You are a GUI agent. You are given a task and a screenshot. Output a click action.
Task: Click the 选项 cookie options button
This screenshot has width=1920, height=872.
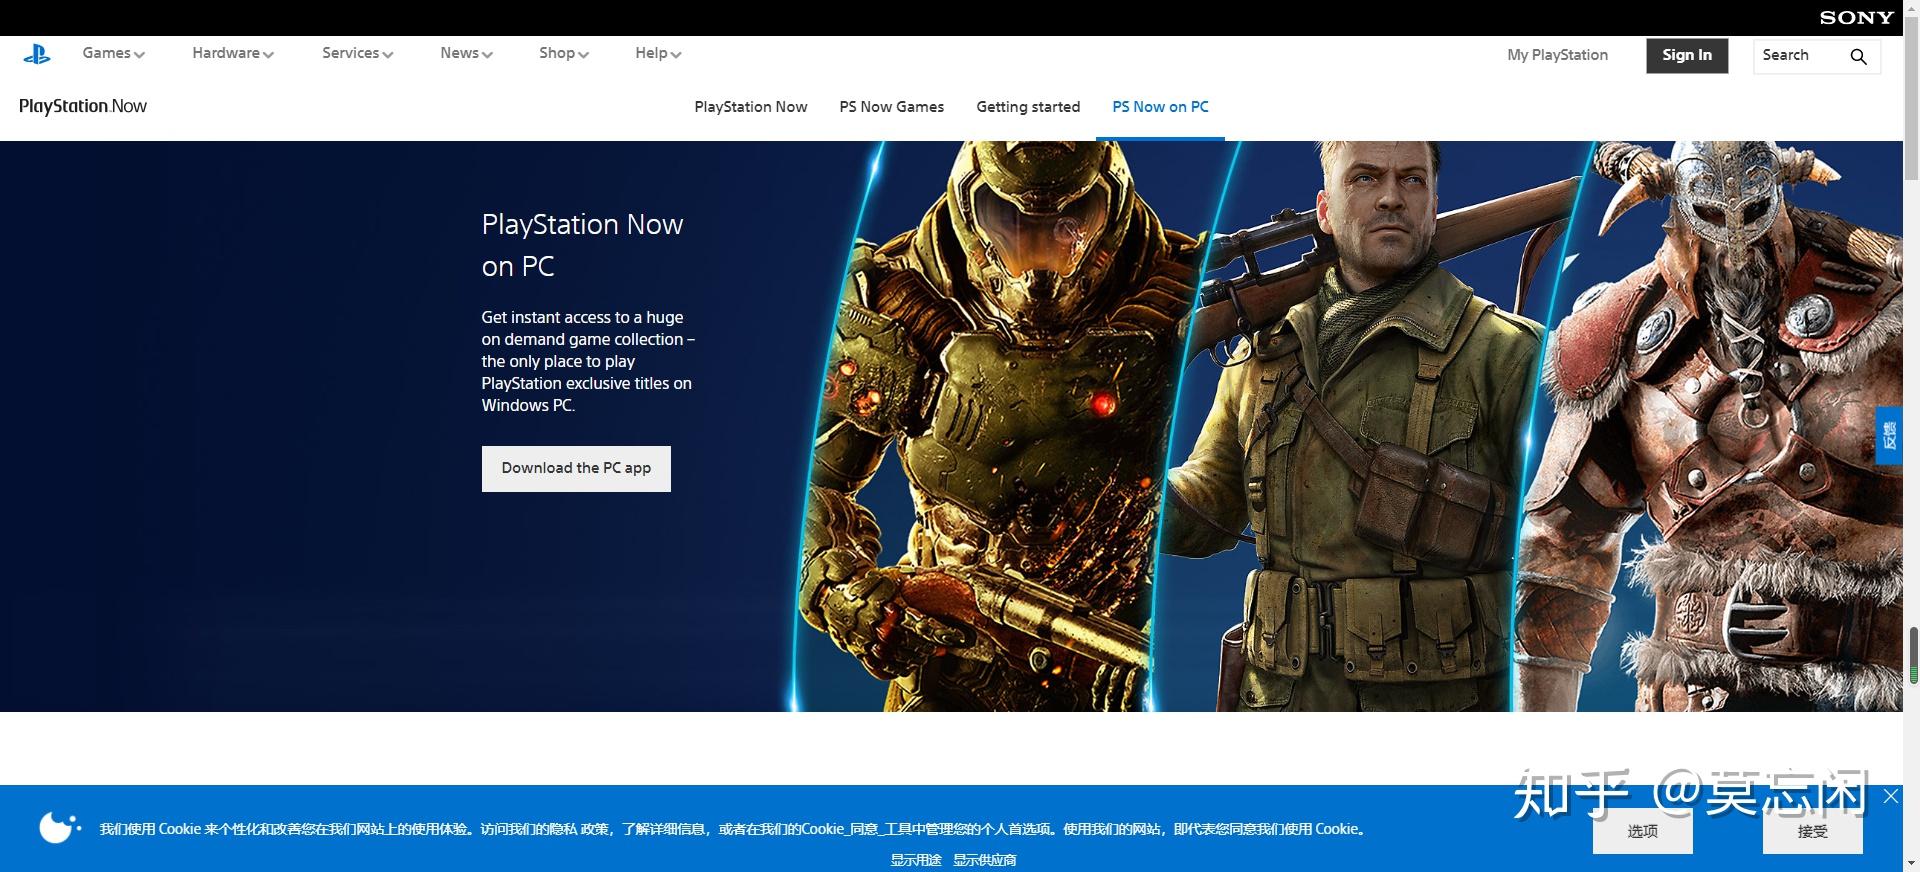[1642, 831]
